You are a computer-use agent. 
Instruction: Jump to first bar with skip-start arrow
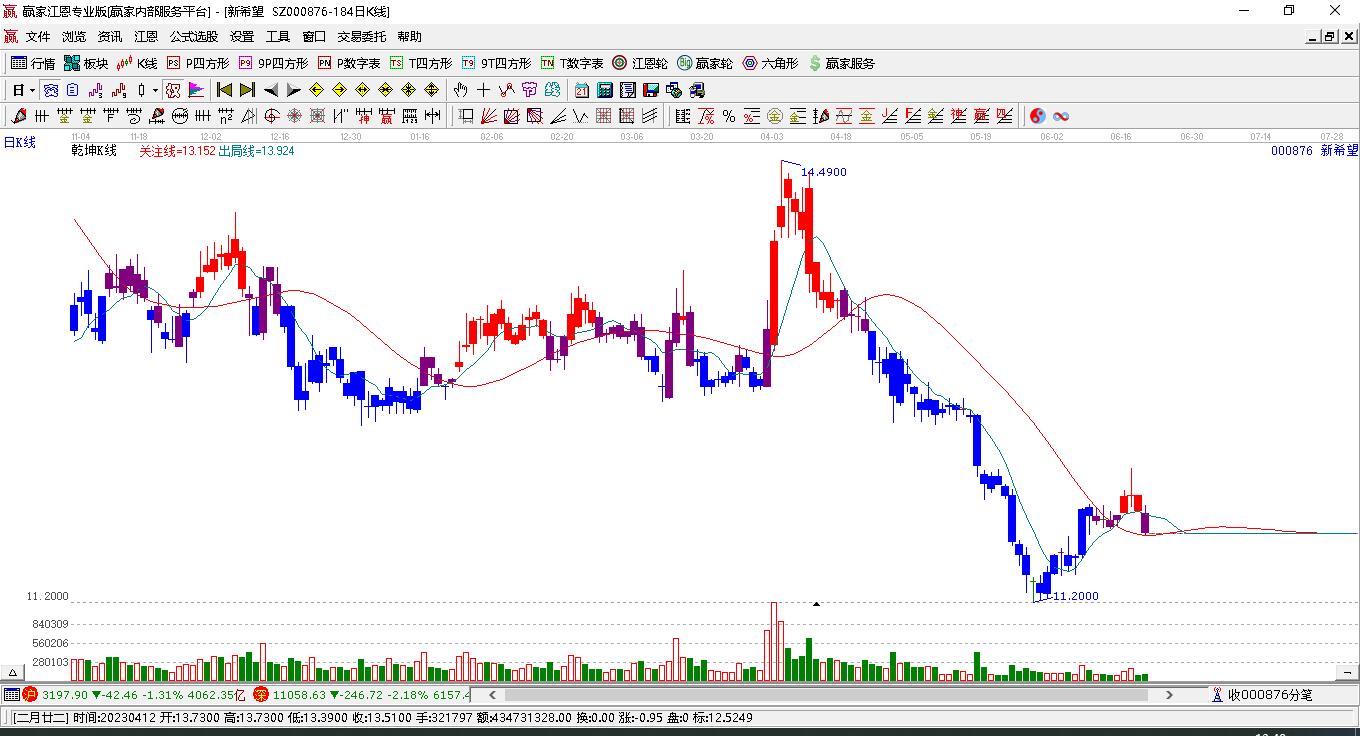coord(225,90)
